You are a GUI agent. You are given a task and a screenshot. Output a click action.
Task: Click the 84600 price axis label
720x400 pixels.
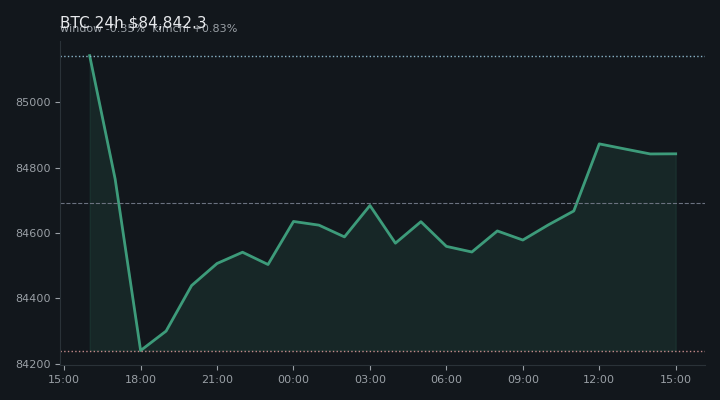tap(33, 233)
